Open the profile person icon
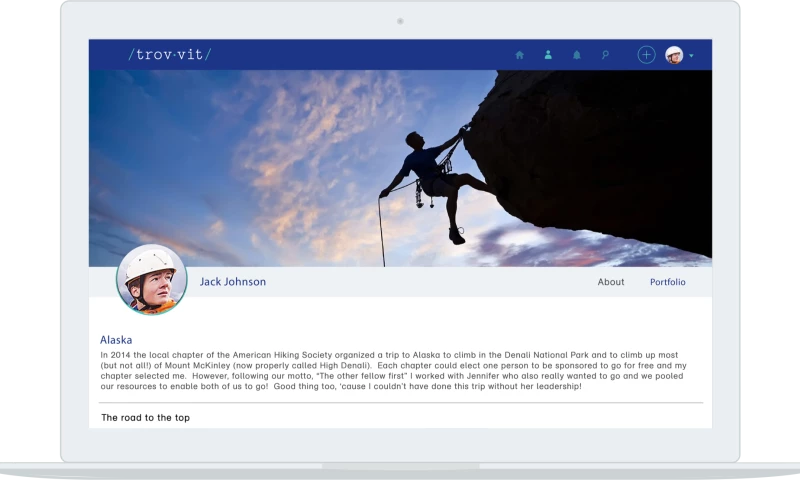This screenshot has width=800, height=480. pos(548,55)
